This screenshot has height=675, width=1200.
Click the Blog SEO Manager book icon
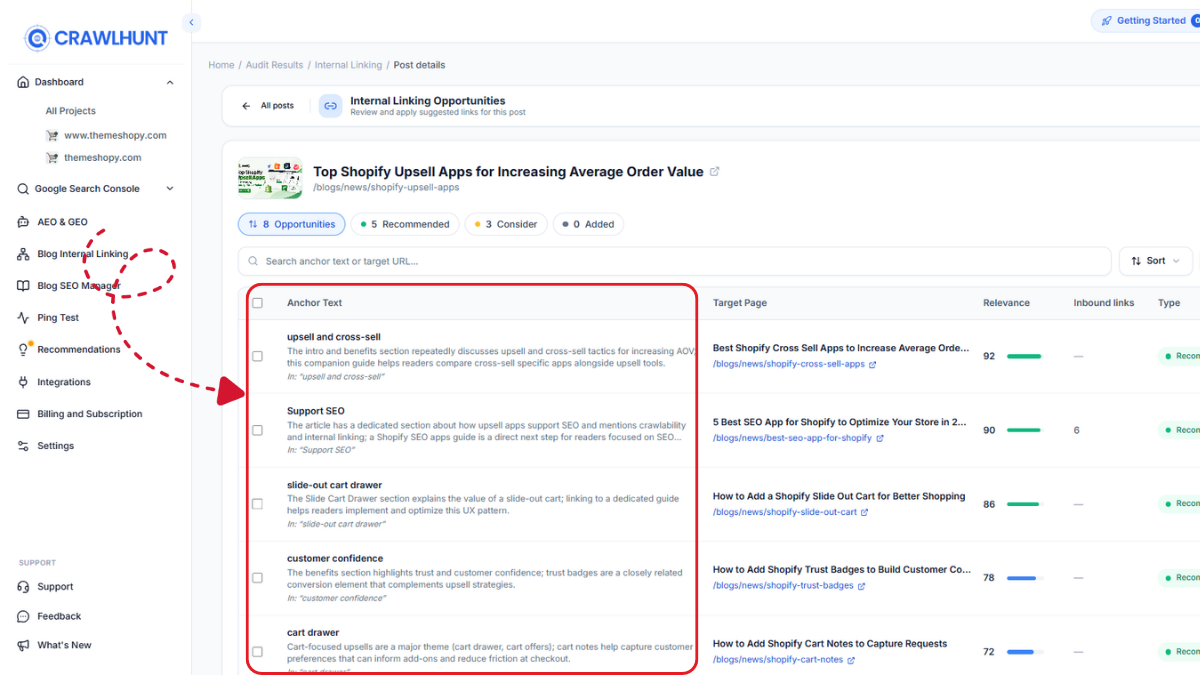(x=23, y=286)
